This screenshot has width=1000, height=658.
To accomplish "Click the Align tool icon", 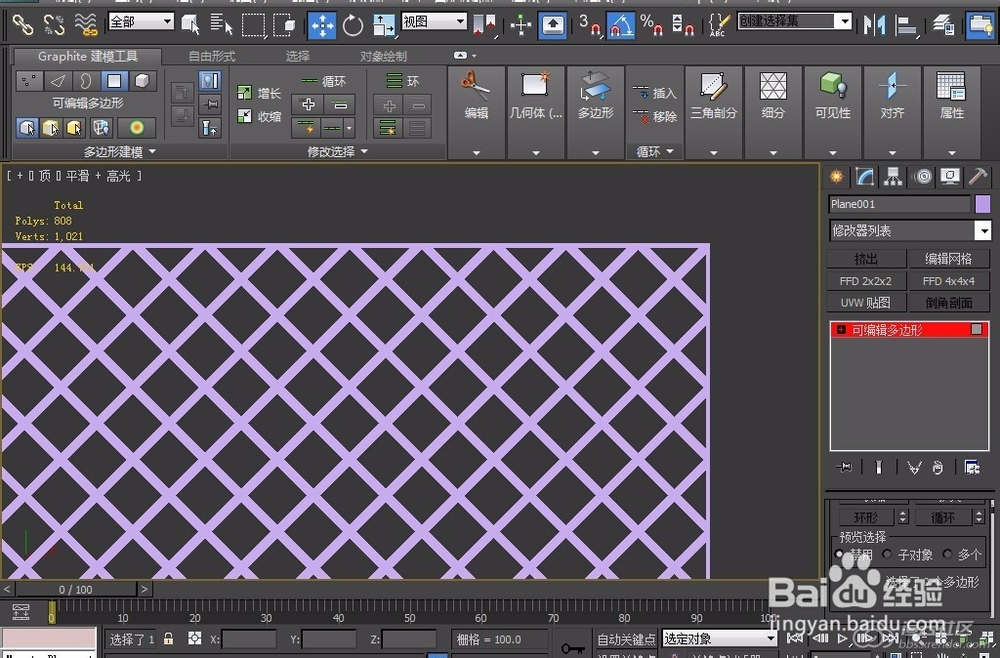I will click(906, 26).
